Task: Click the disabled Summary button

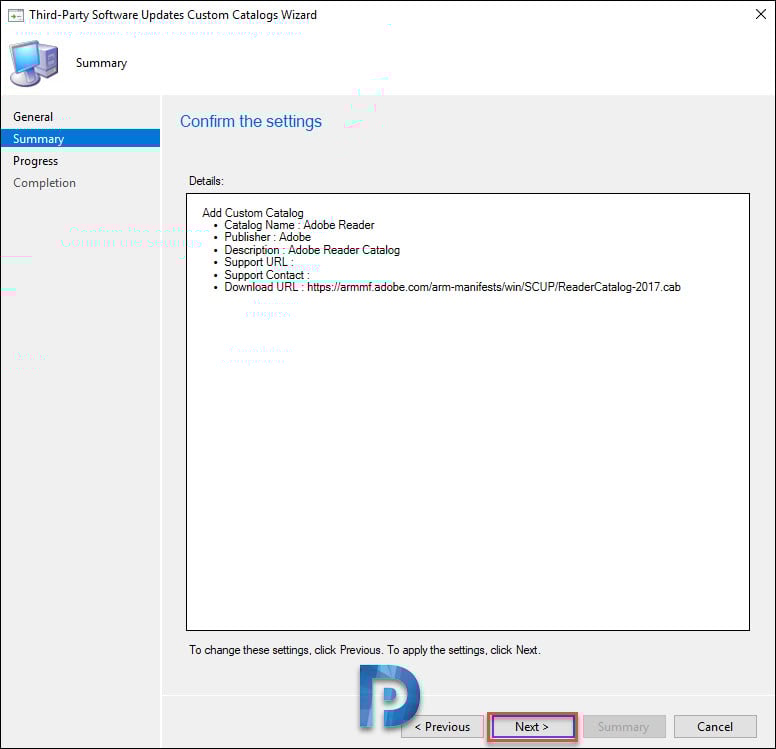Action: click(624, 726)
